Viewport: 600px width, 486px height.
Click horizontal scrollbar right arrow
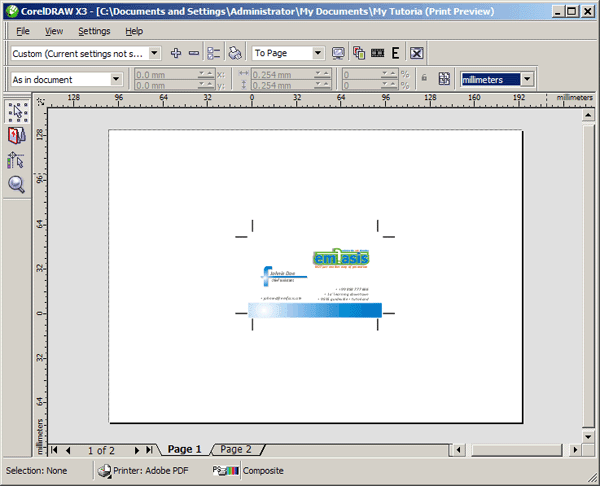click(575, 450)
